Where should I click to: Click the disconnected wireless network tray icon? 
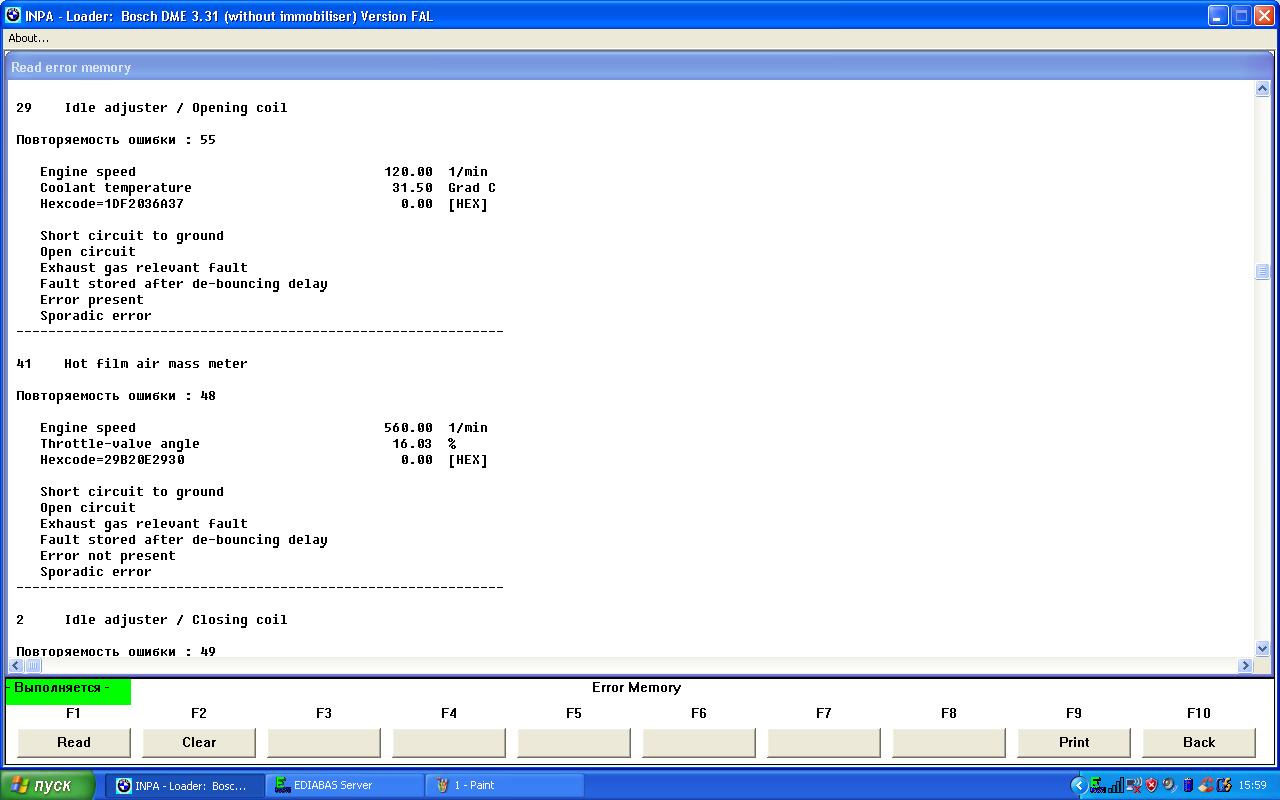pos(1134,785)
